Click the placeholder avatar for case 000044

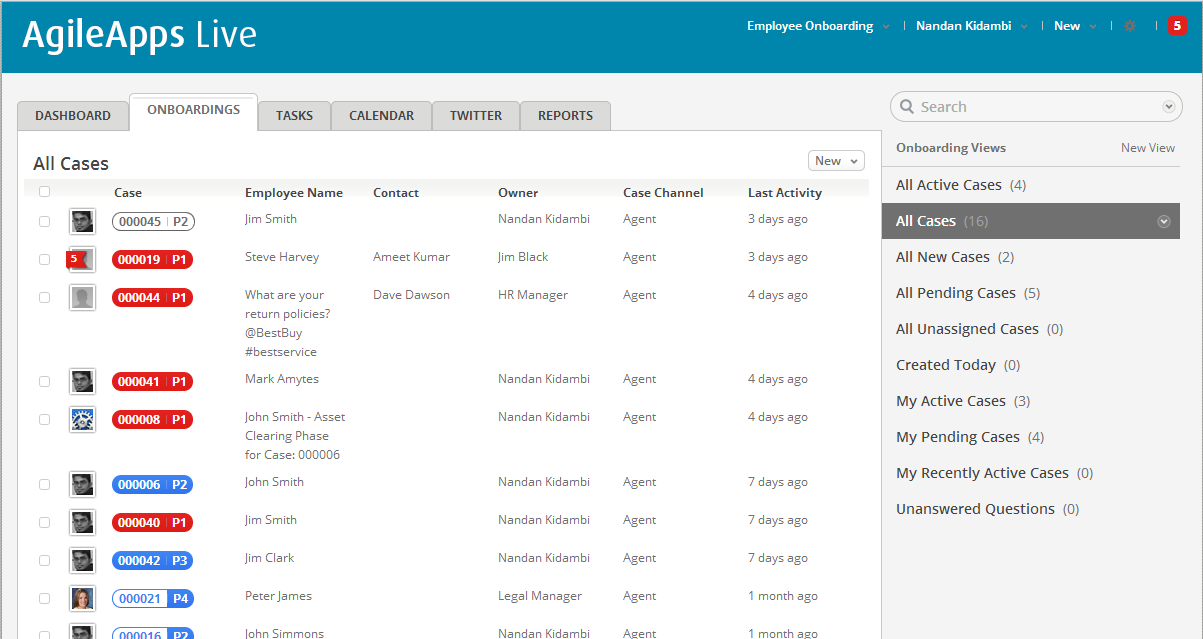tap(82, 297)
